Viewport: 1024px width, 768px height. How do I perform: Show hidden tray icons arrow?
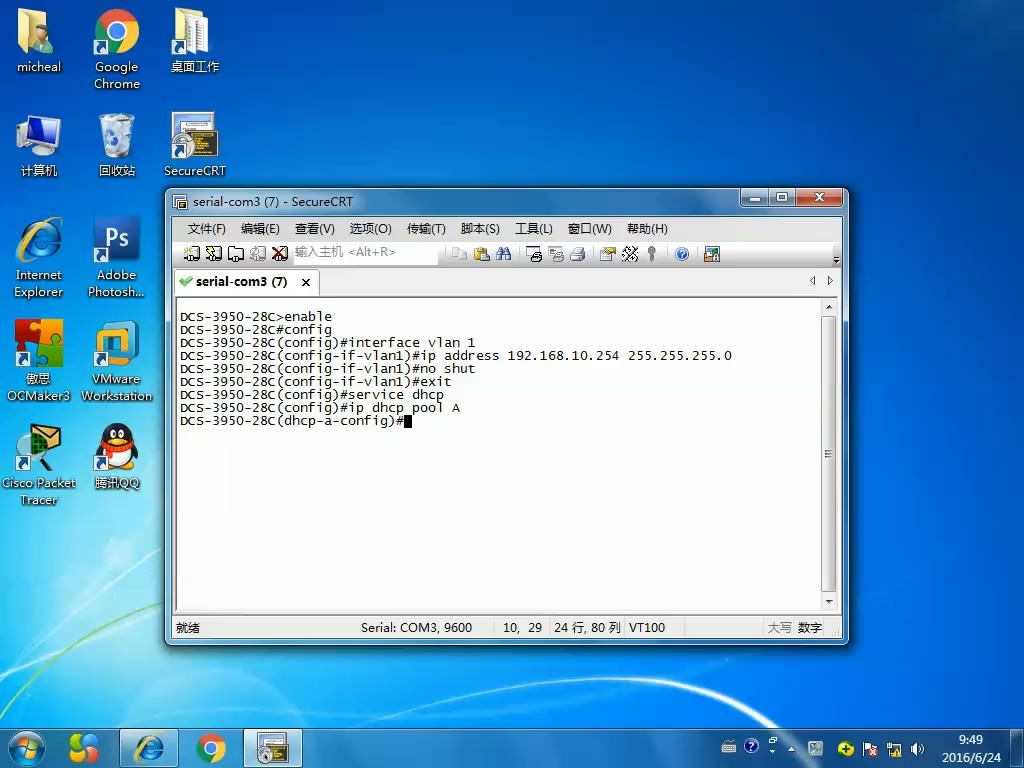coord(792,749)
